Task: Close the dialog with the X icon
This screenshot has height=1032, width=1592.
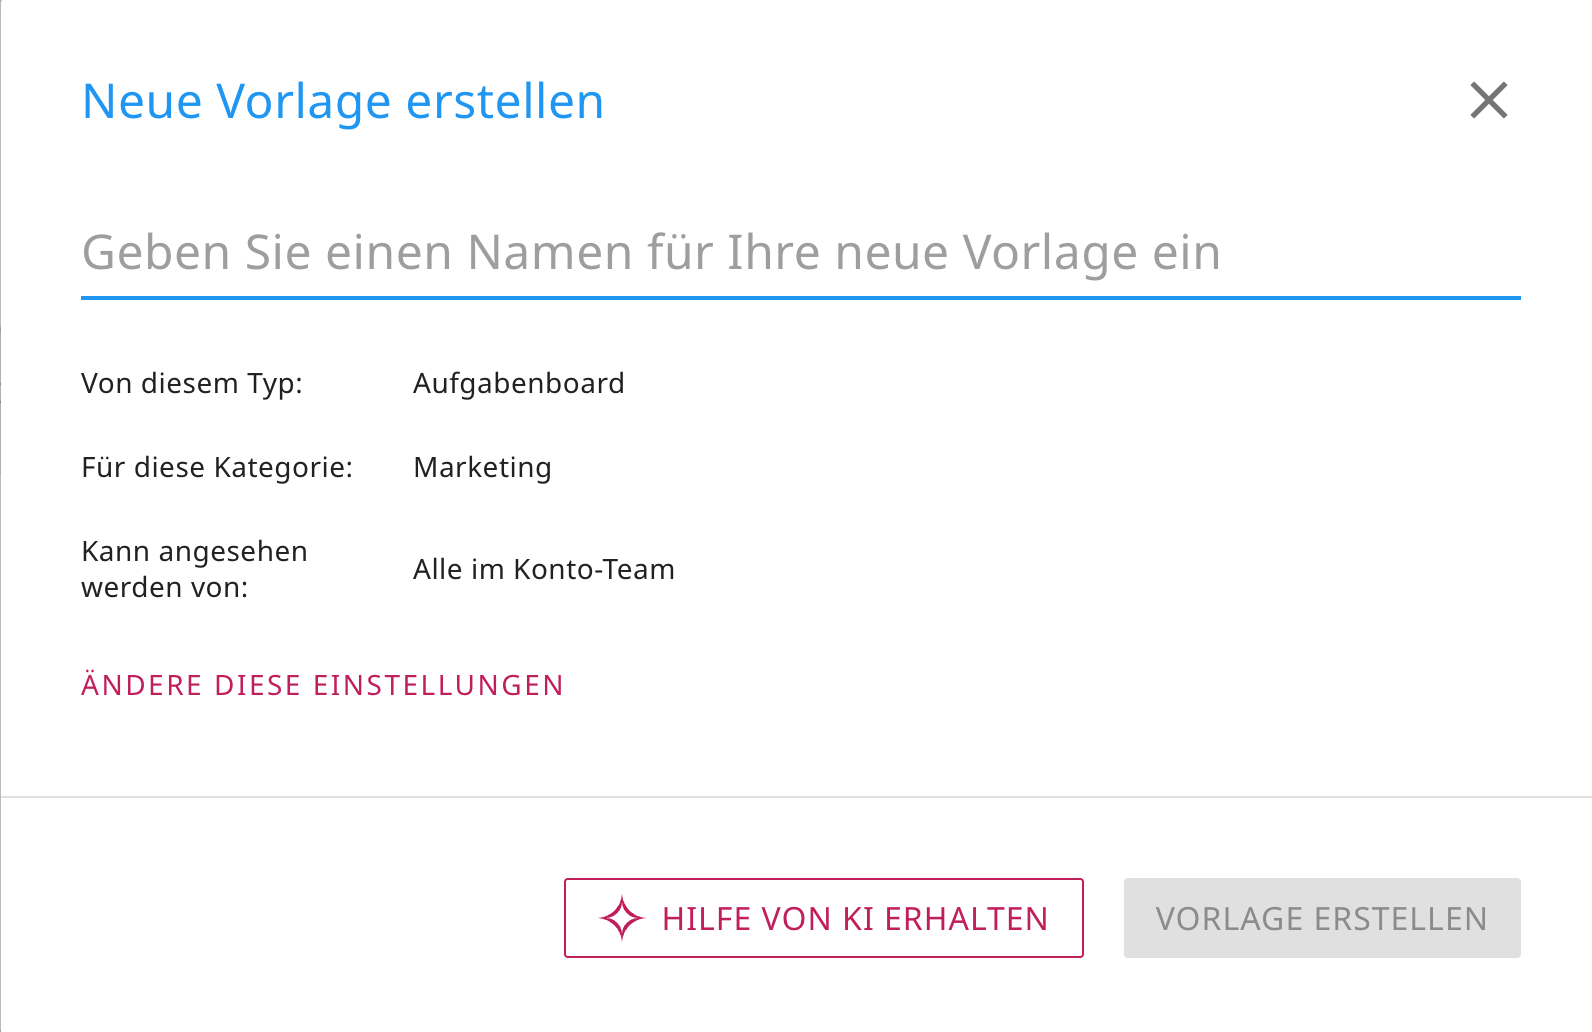Action: click(1488, 100)
